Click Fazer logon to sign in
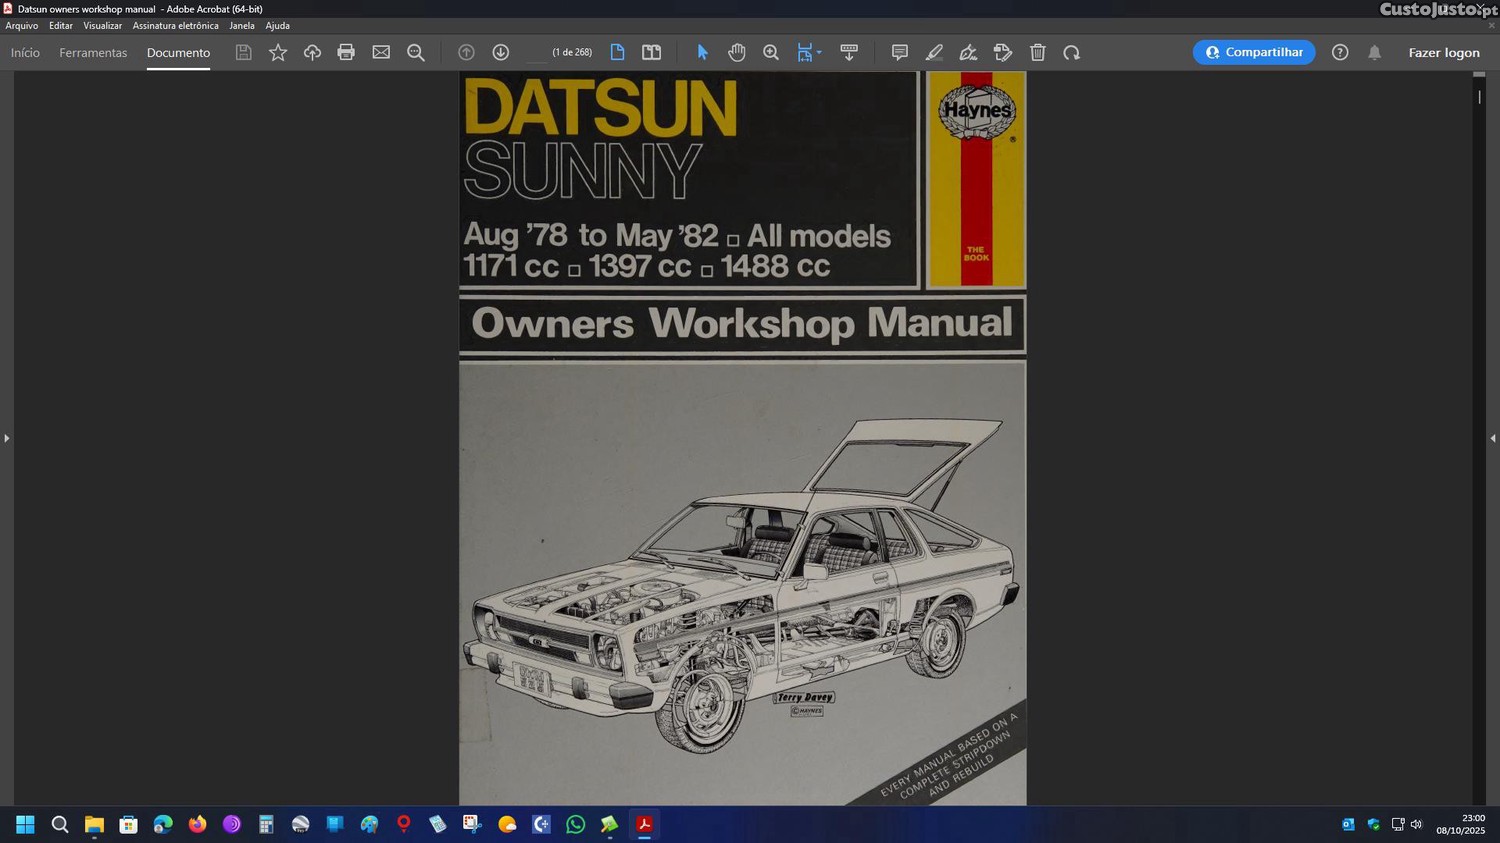1500x843 pixels. coord(1443,53)
